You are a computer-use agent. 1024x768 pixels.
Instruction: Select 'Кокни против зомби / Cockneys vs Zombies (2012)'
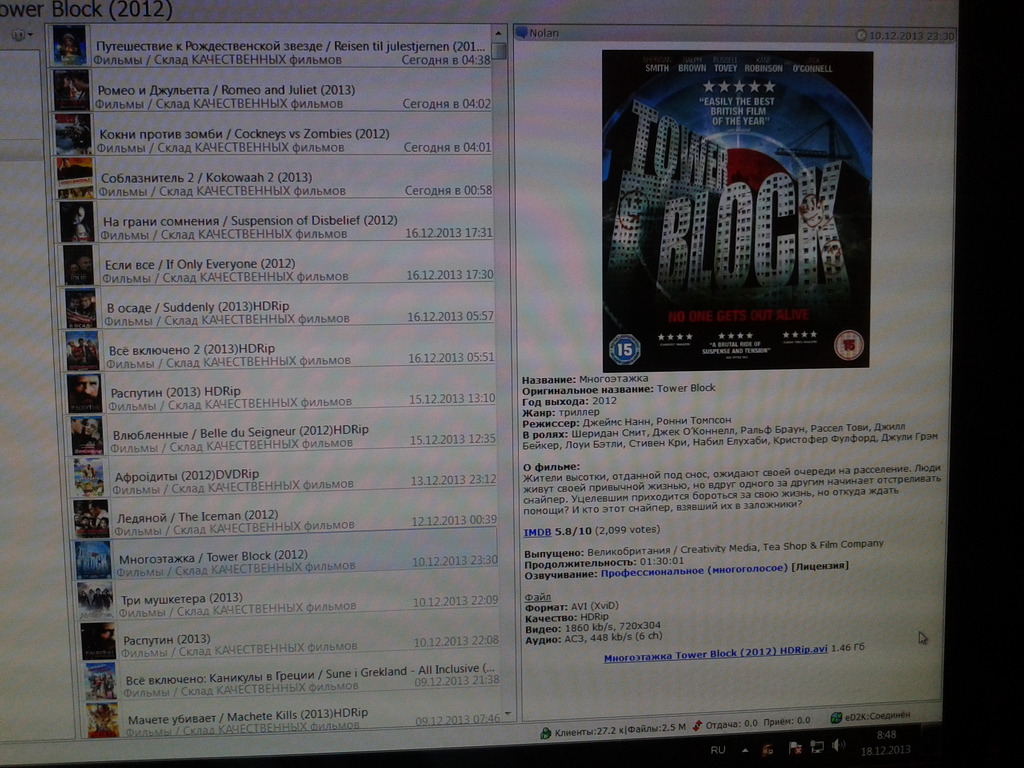pos(273,134)
